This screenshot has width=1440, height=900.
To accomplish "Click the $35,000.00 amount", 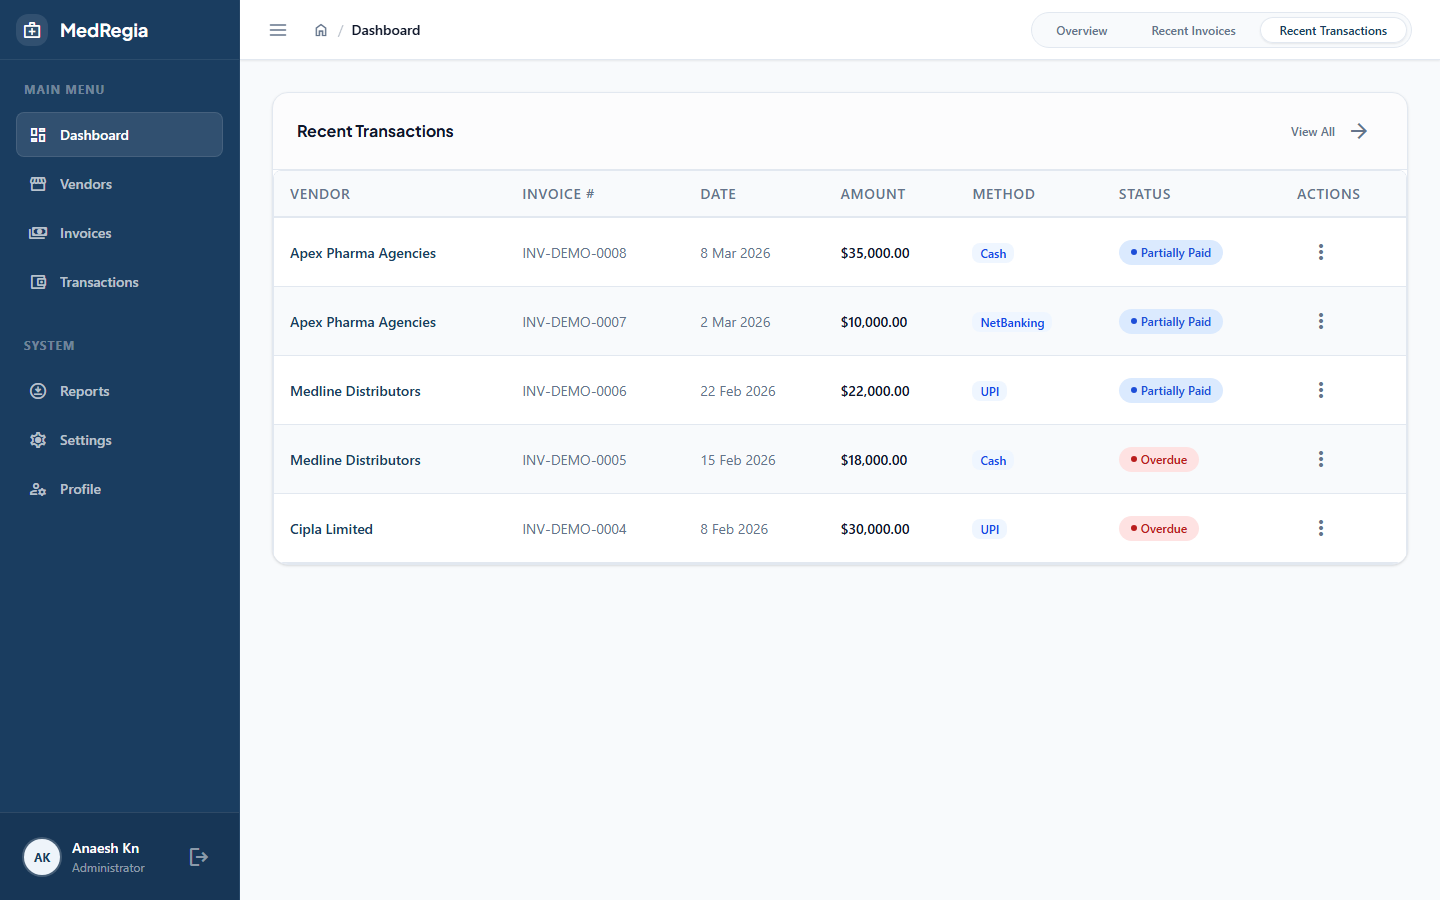I will pyautogui.click(x=875, y=253).
